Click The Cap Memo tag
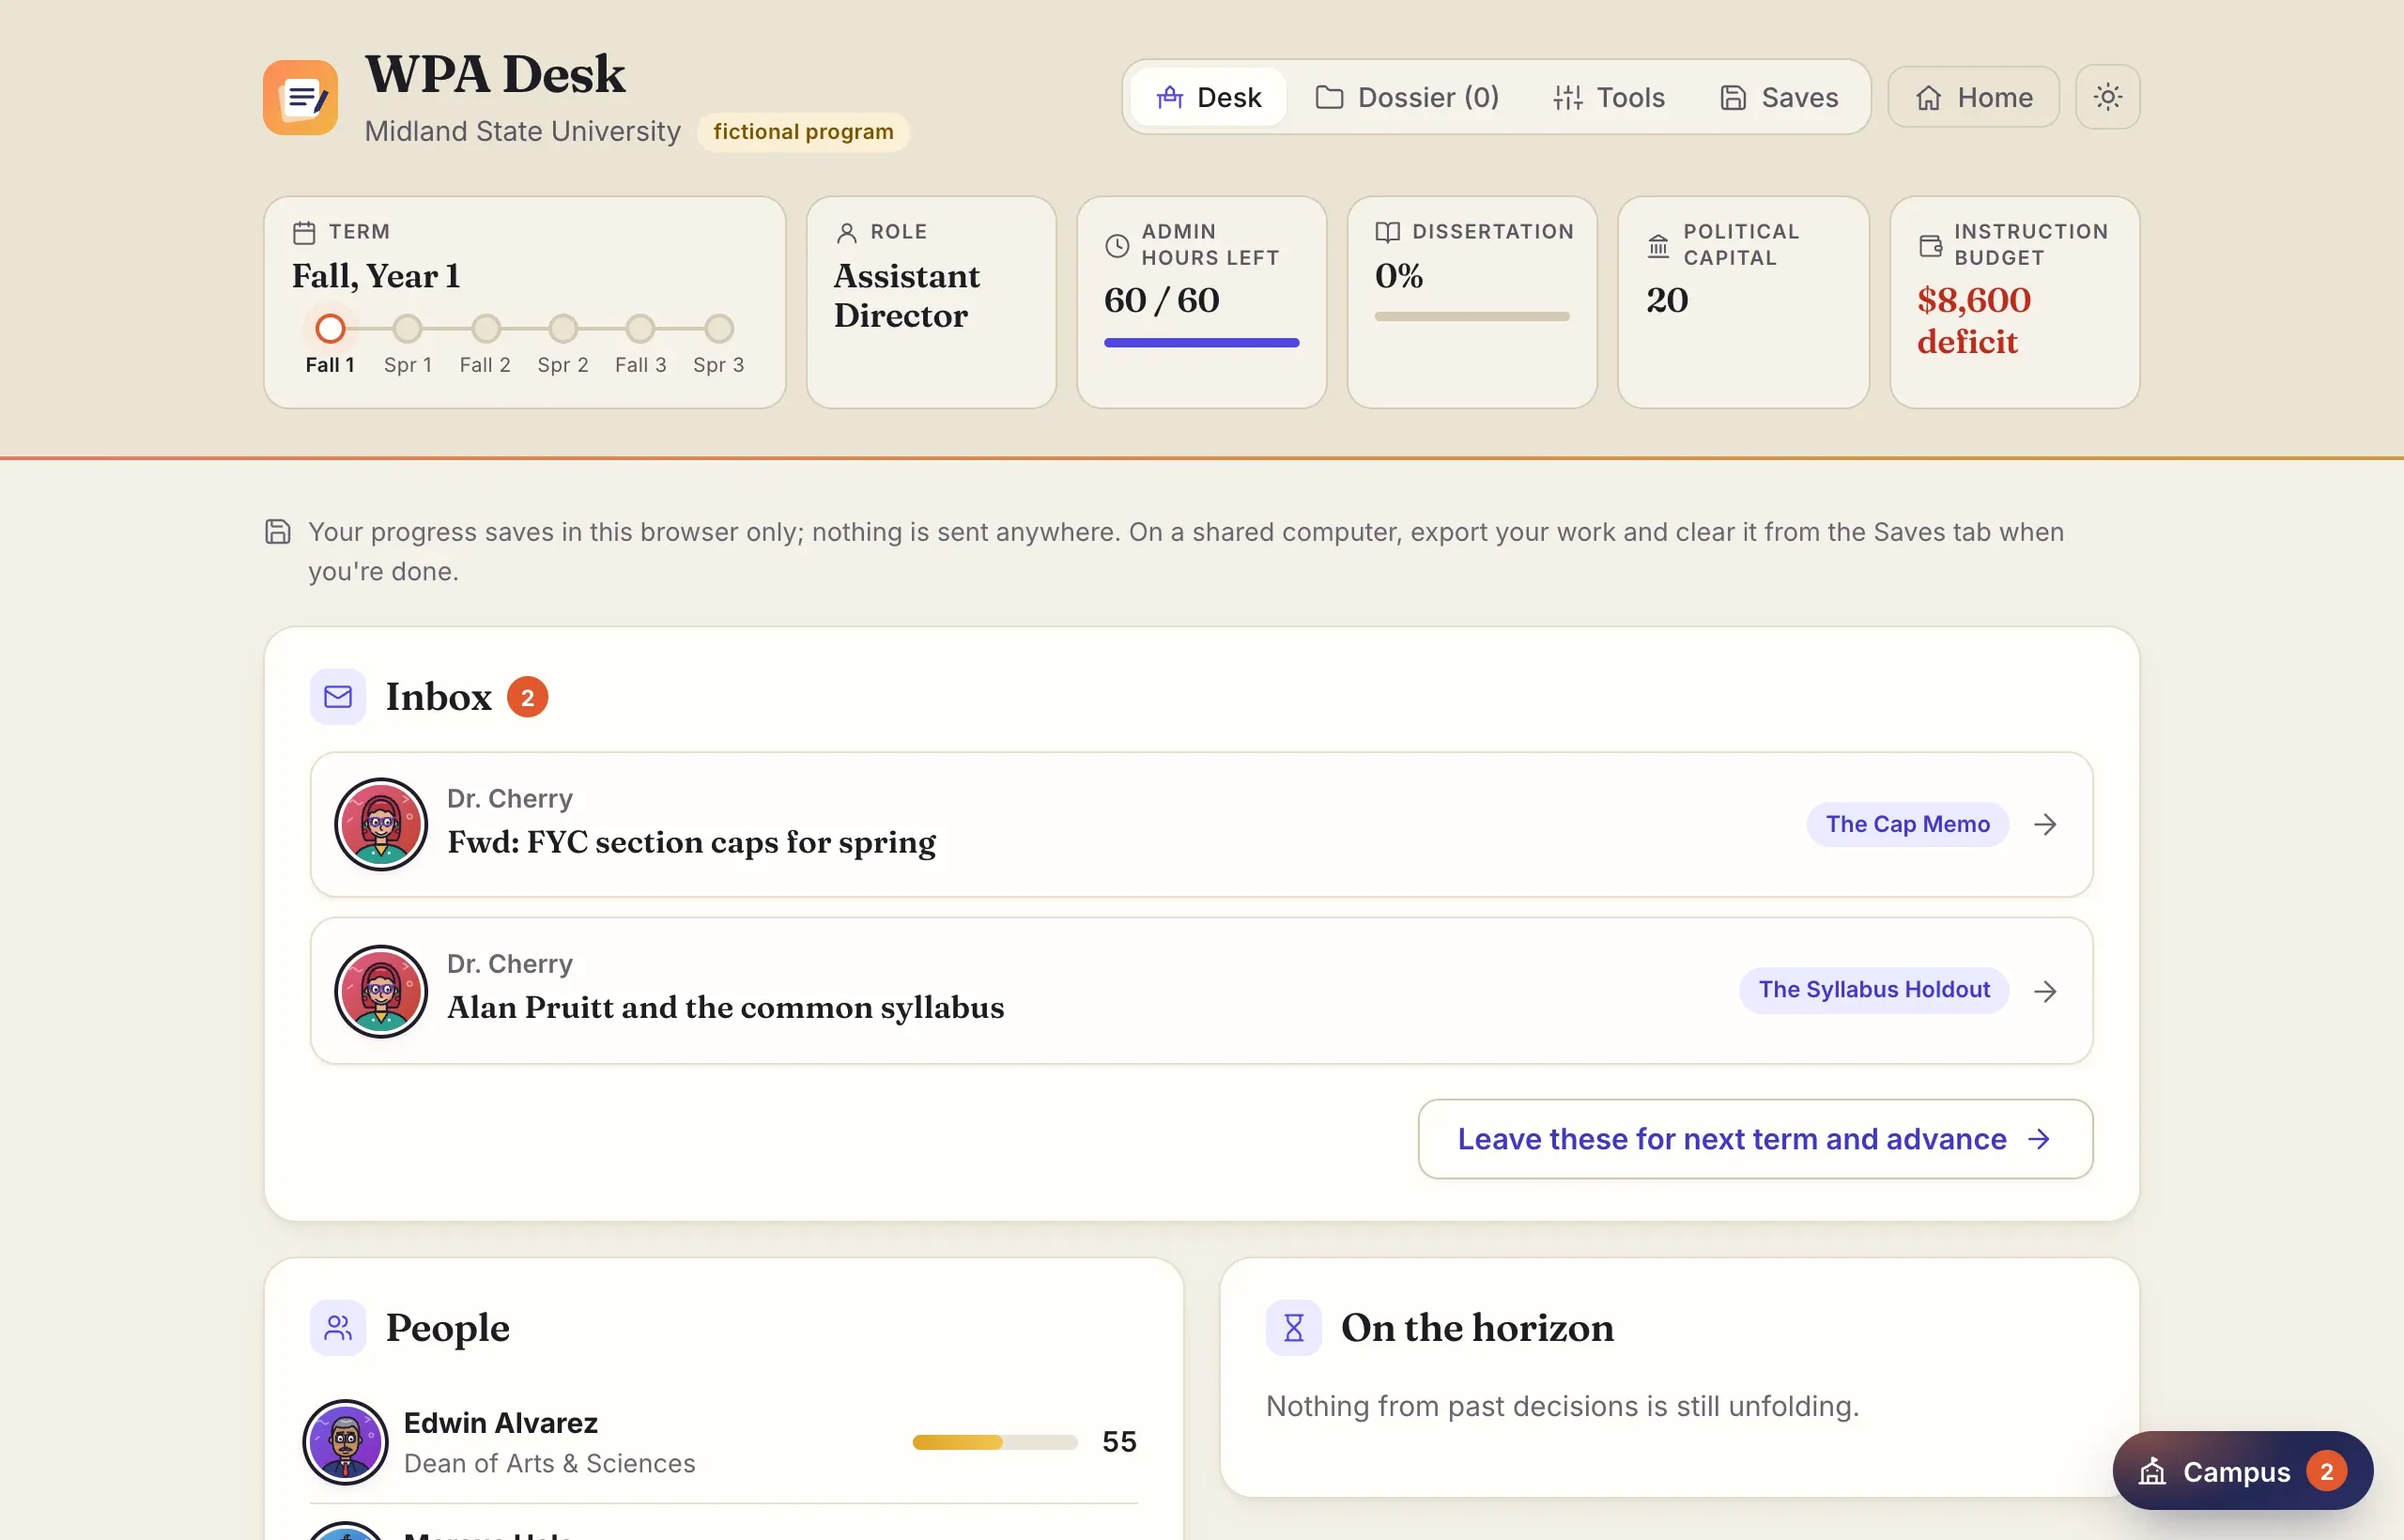This screenshot has width=2404, height=1540. pos(1907,824)
